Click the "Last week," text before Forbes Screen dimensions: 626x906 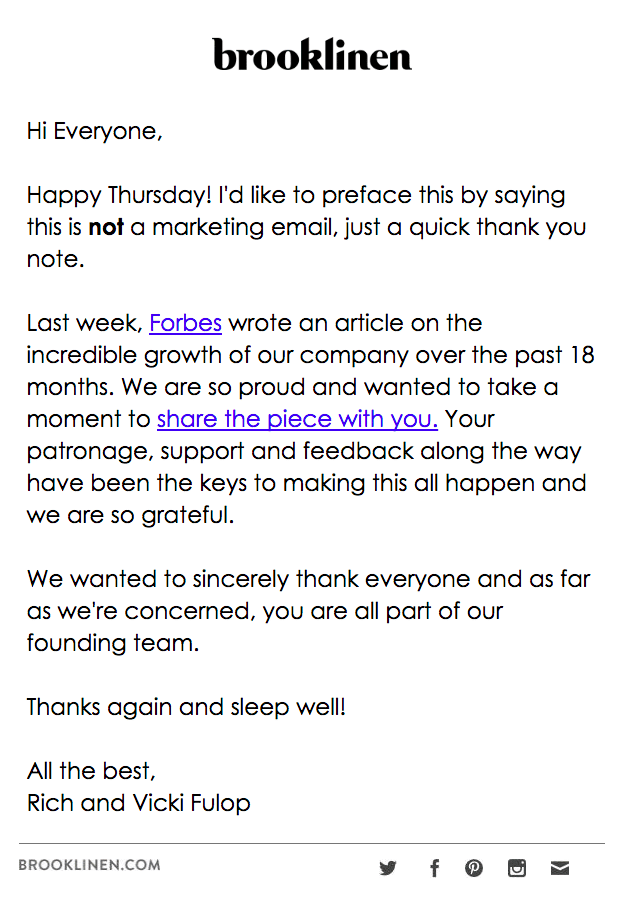84,323
